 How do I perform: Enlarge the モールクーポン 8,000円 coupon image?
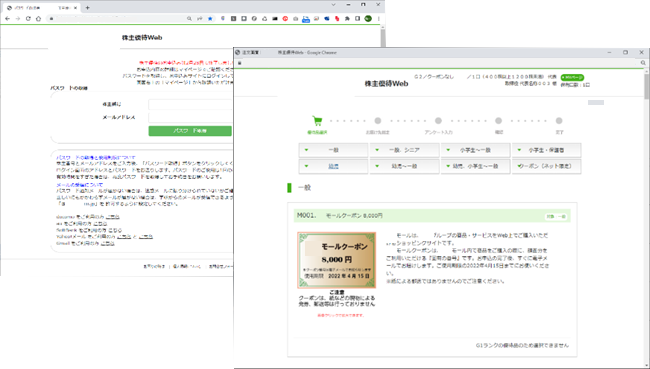pyautogui.click(x=337, y=260)
